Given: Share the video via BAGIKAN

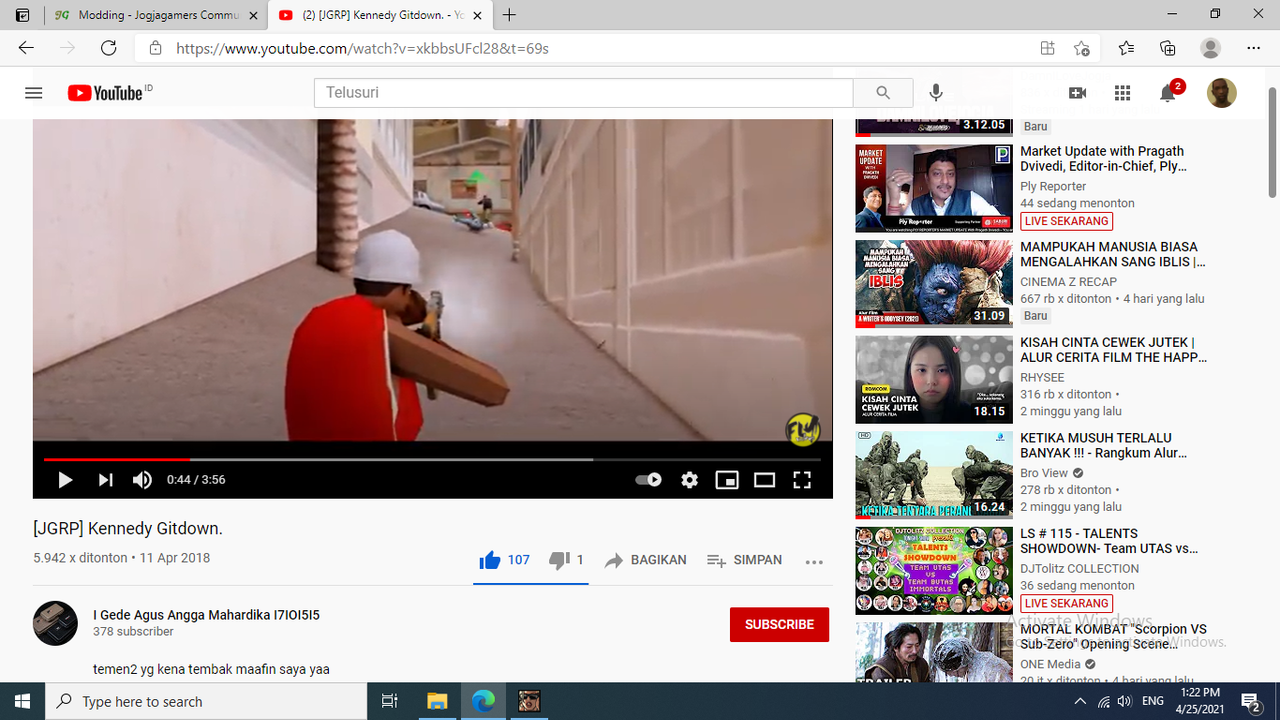Looking at the screenshot, I should (645, 560).
